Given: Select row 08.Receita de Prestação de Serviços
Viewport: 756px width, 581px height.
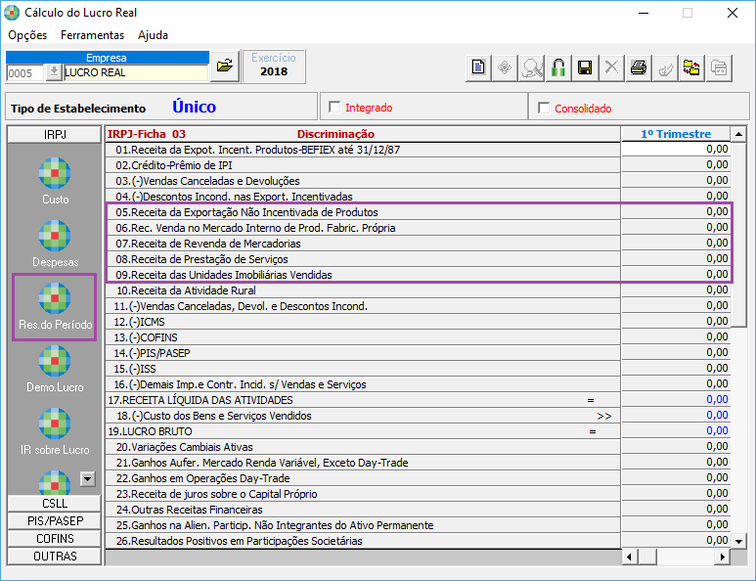Looking at the screenshot, I should 363,259.
